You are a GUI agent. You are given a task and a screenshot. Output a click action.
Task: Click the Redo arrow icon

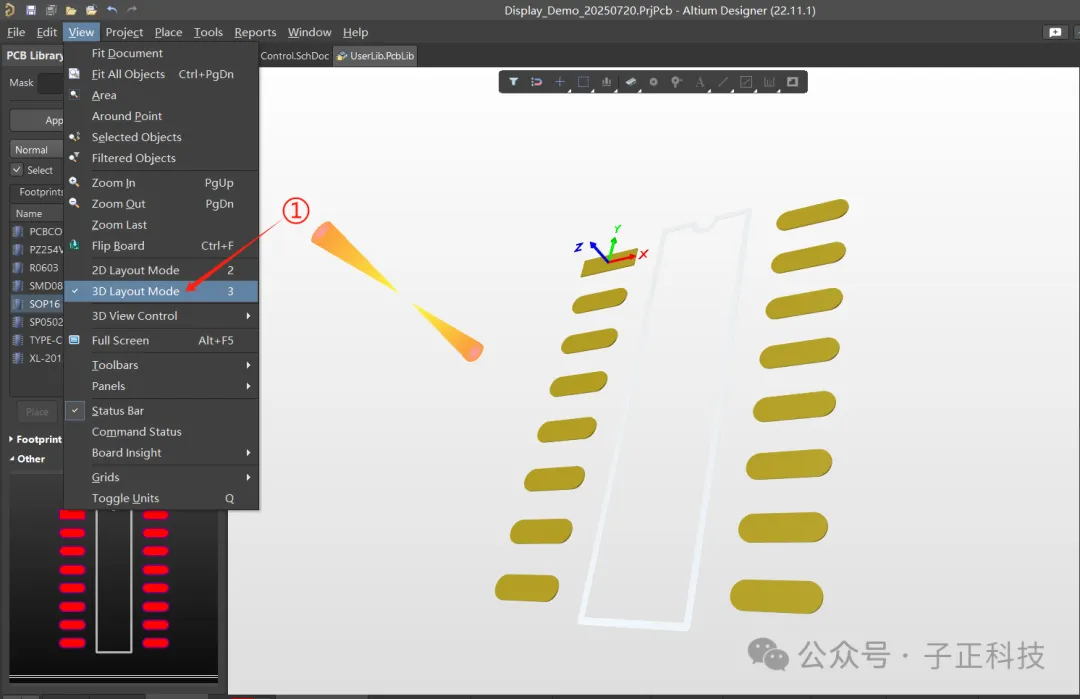coord(132,10)
